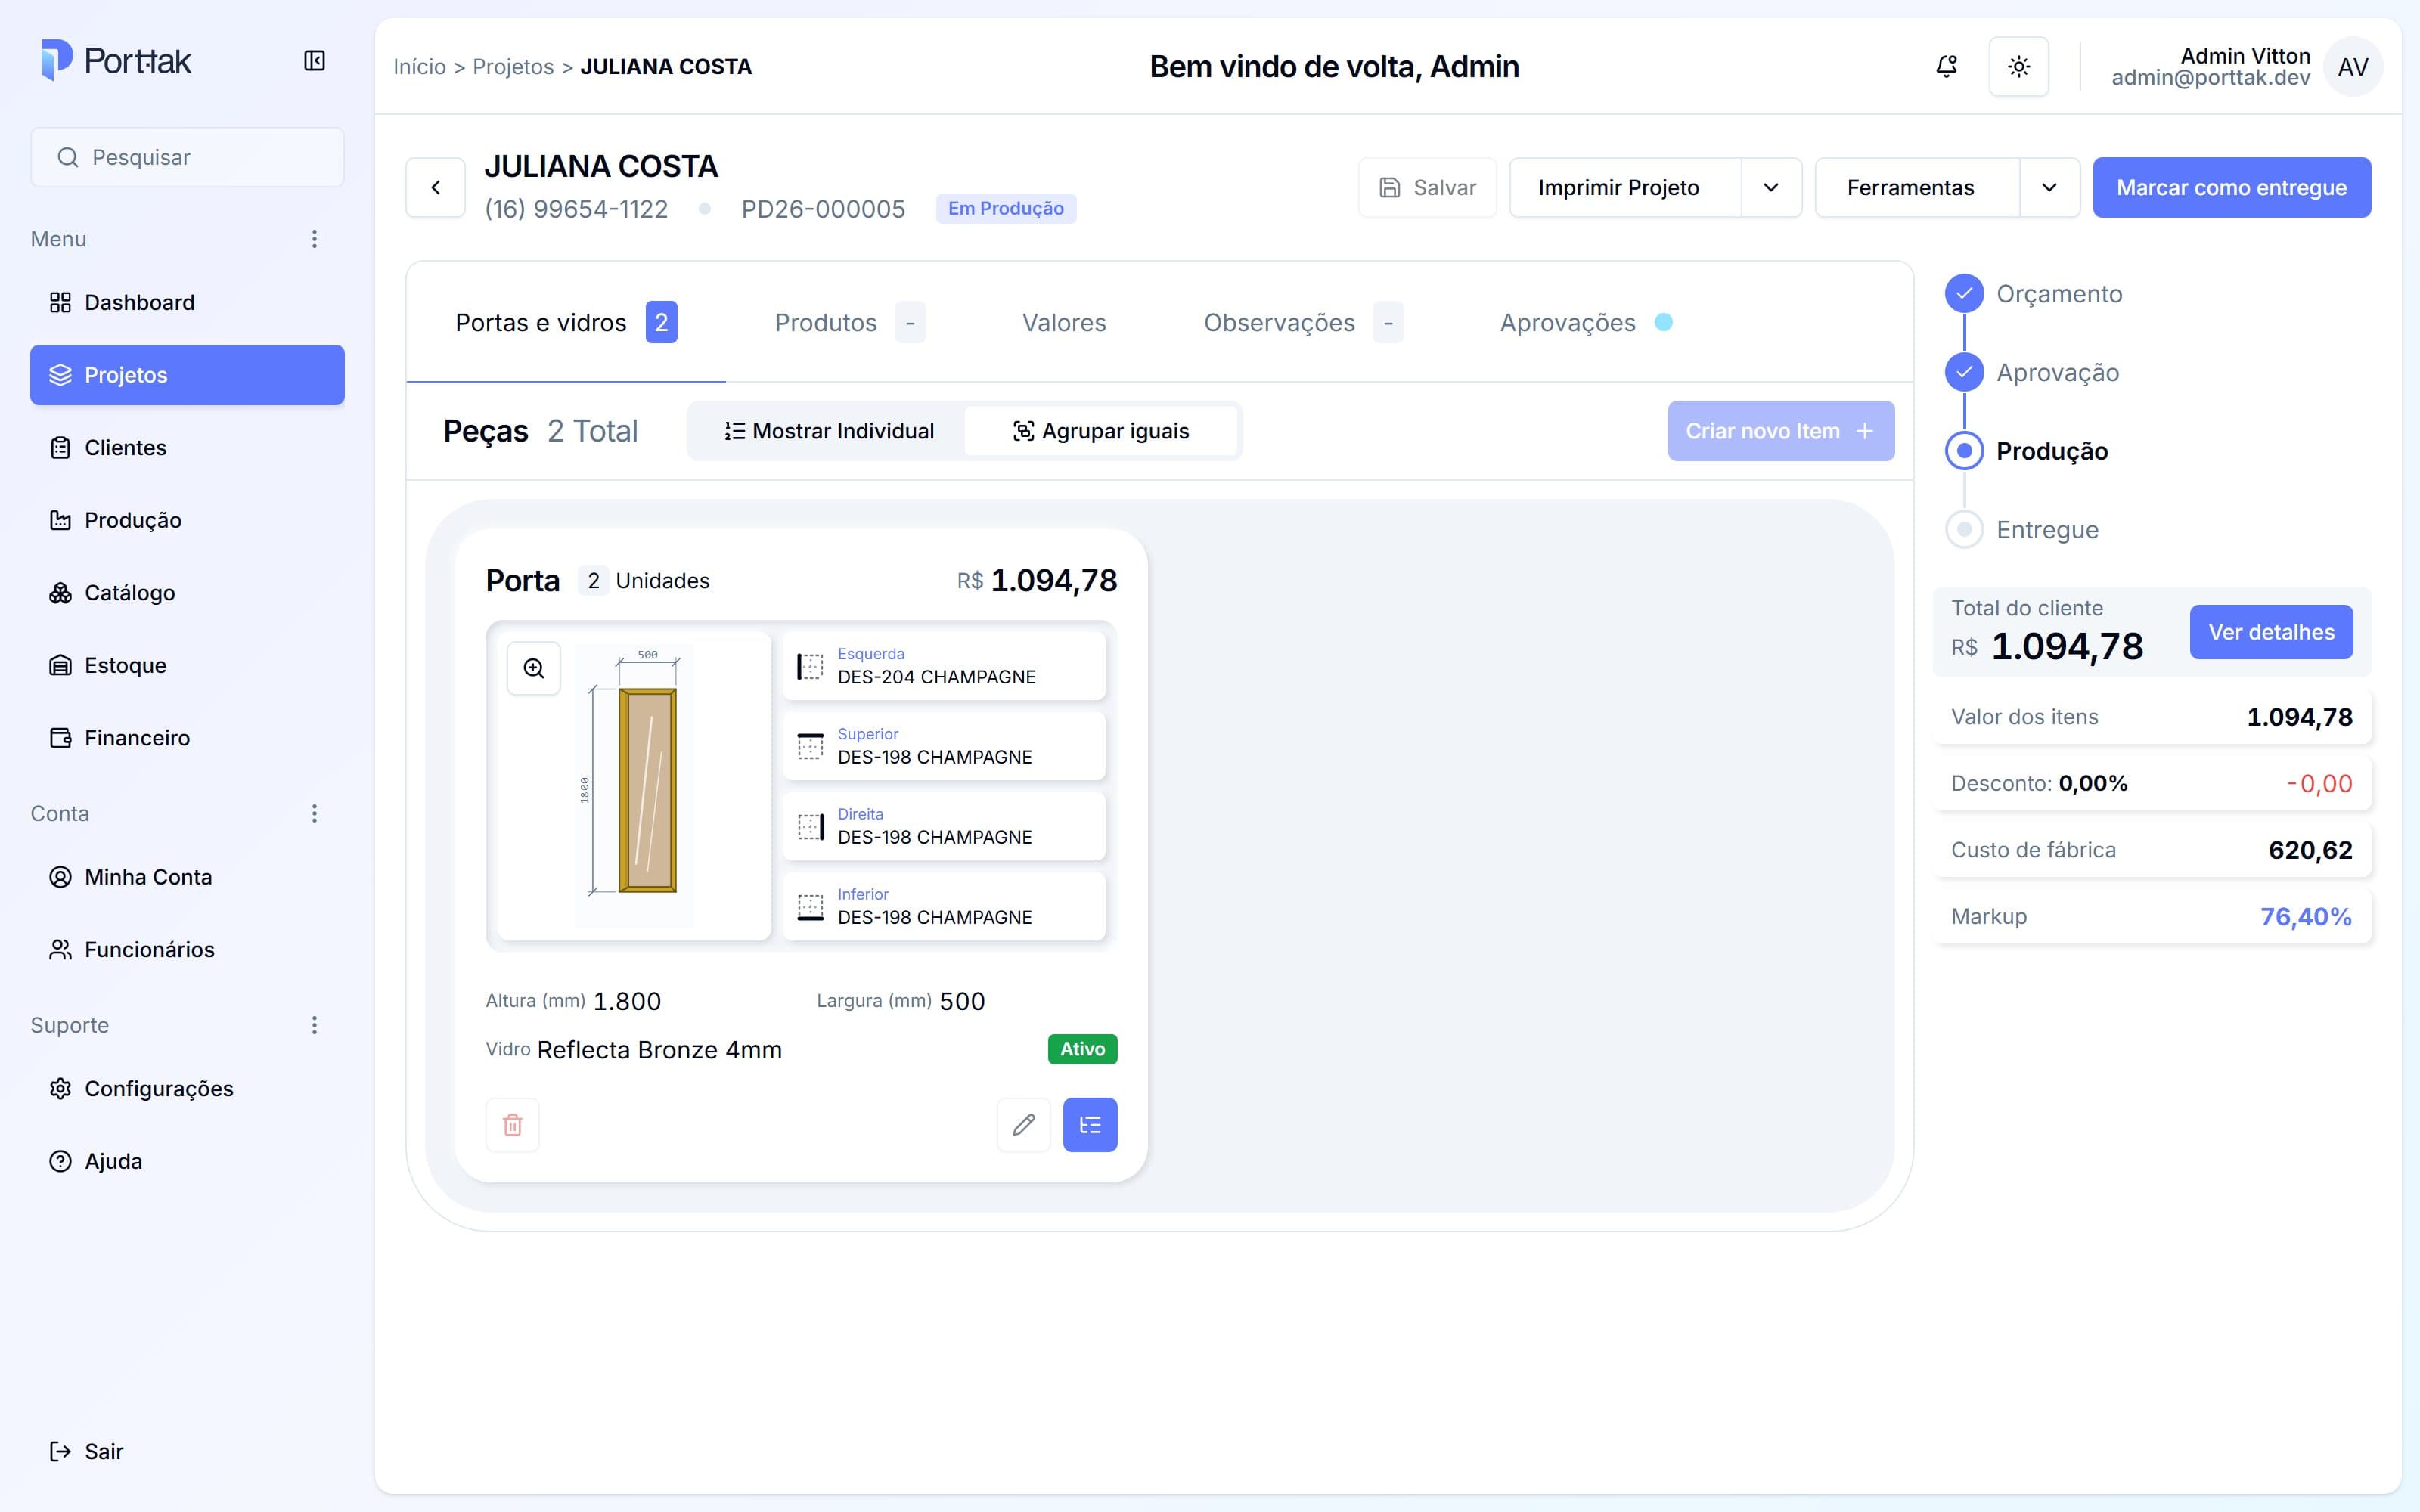Click Salvar button
The height and width of the screenshot is (1512, 2420).
tap(1427, 187)
